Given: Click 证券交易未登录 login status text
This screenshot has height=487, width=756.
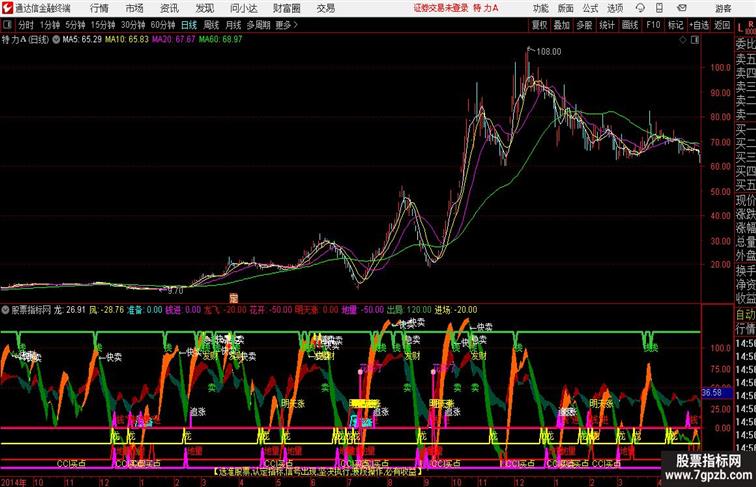Looking at the screenshot, I should (x=441, y=8).
